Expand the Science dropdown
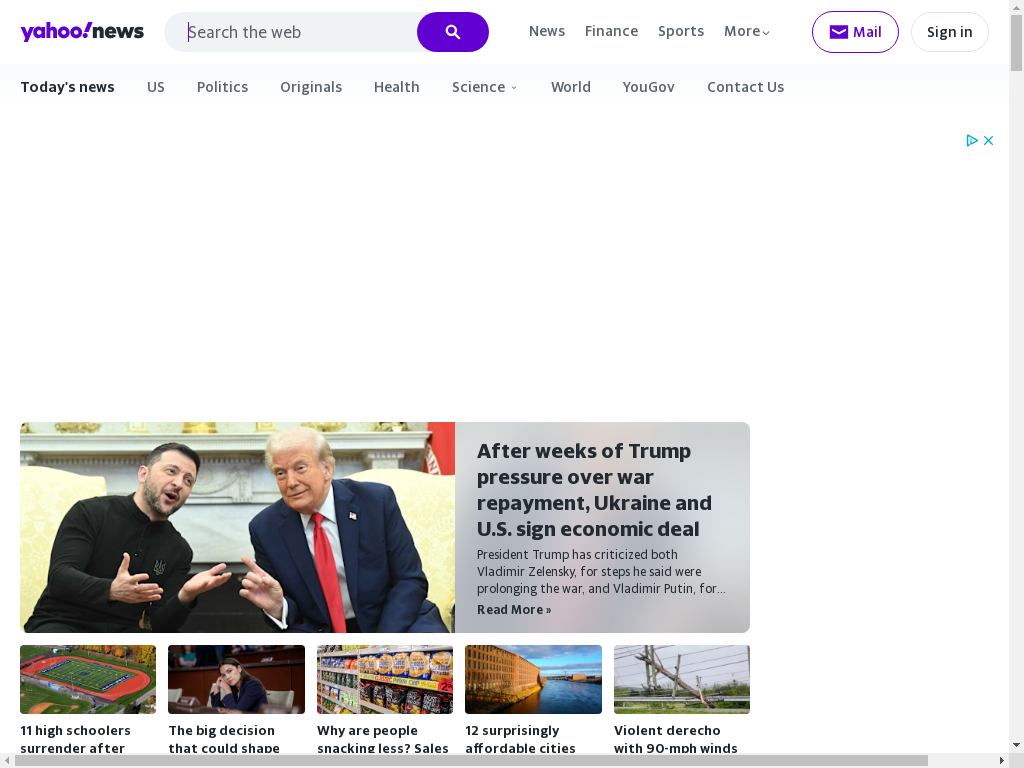Screen dimensions: 1024x768 pyautogui.click(x=484, y=87)
